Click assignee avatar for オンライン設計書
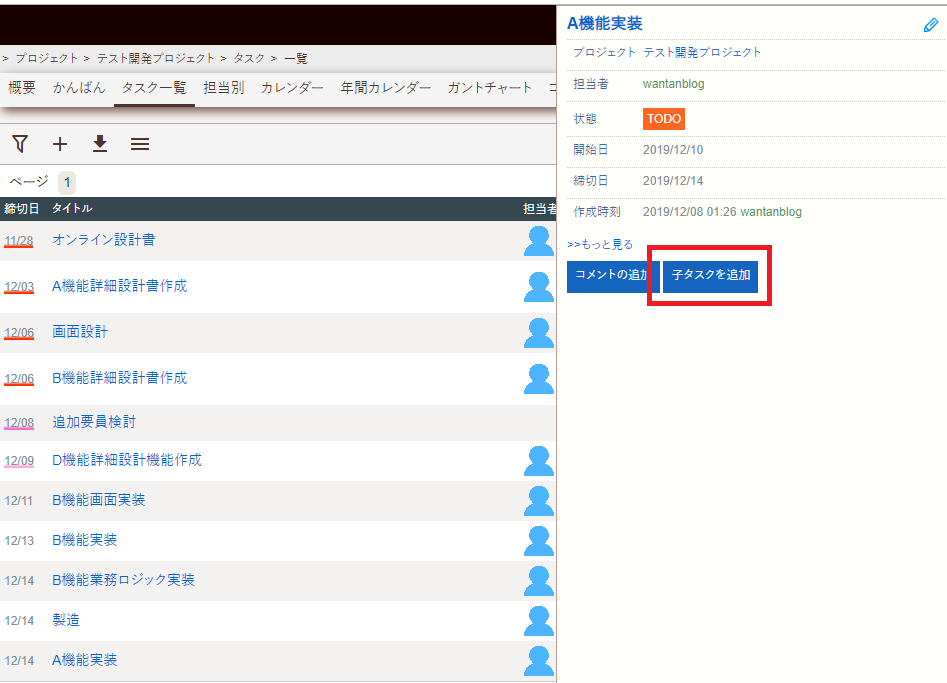Viewport: 947px width, 683px height. [x=539, y=241]
